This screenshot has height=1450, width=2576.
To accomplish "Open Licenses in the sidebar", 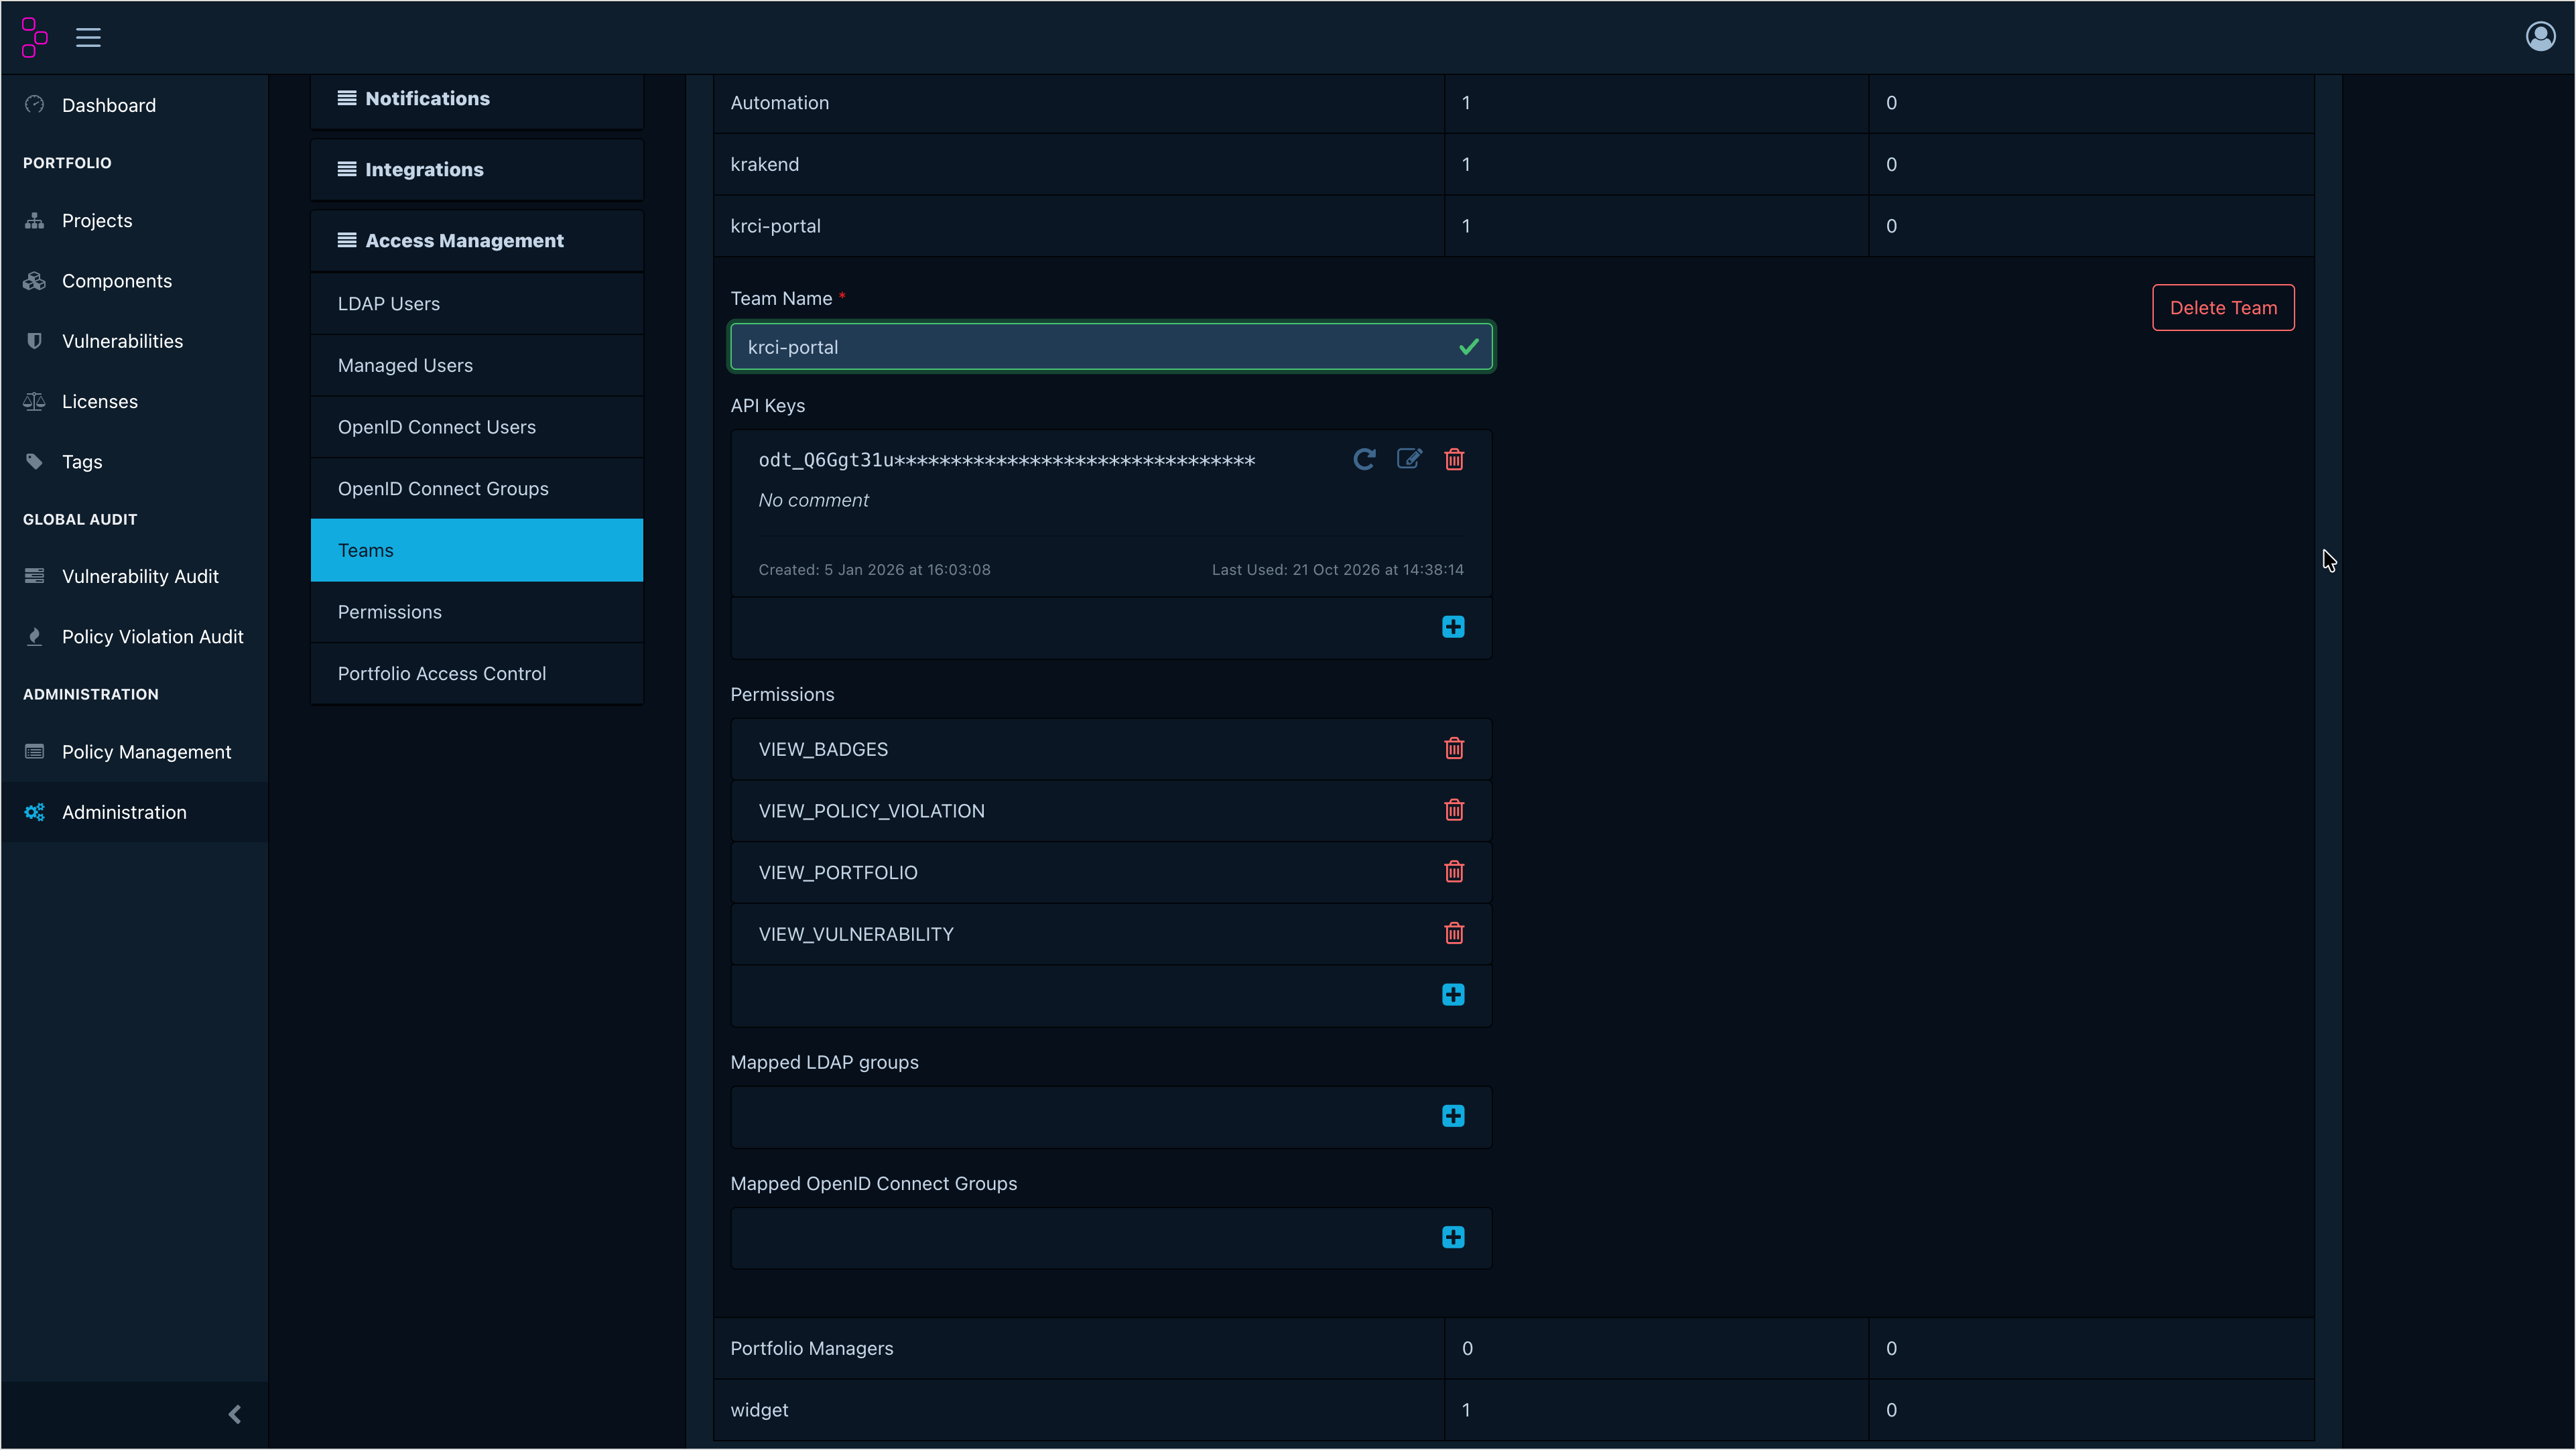I will 134,401.
